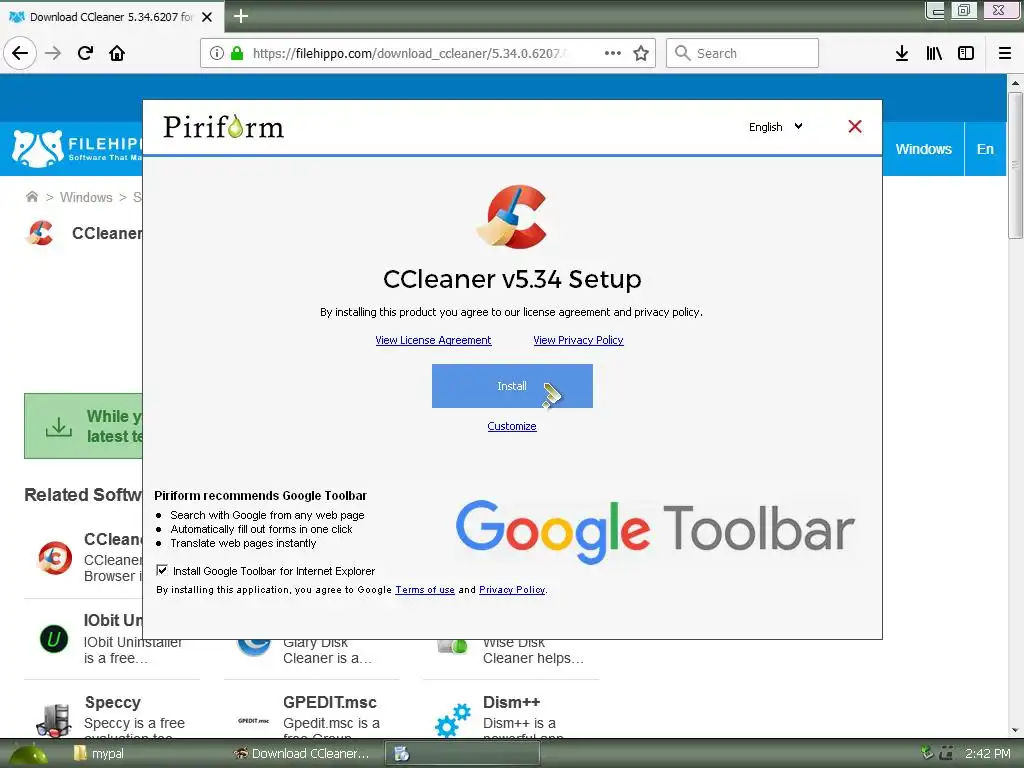Click the page vertical scrollbar thumb
Screen dimensions: 1024x768
1015,166
